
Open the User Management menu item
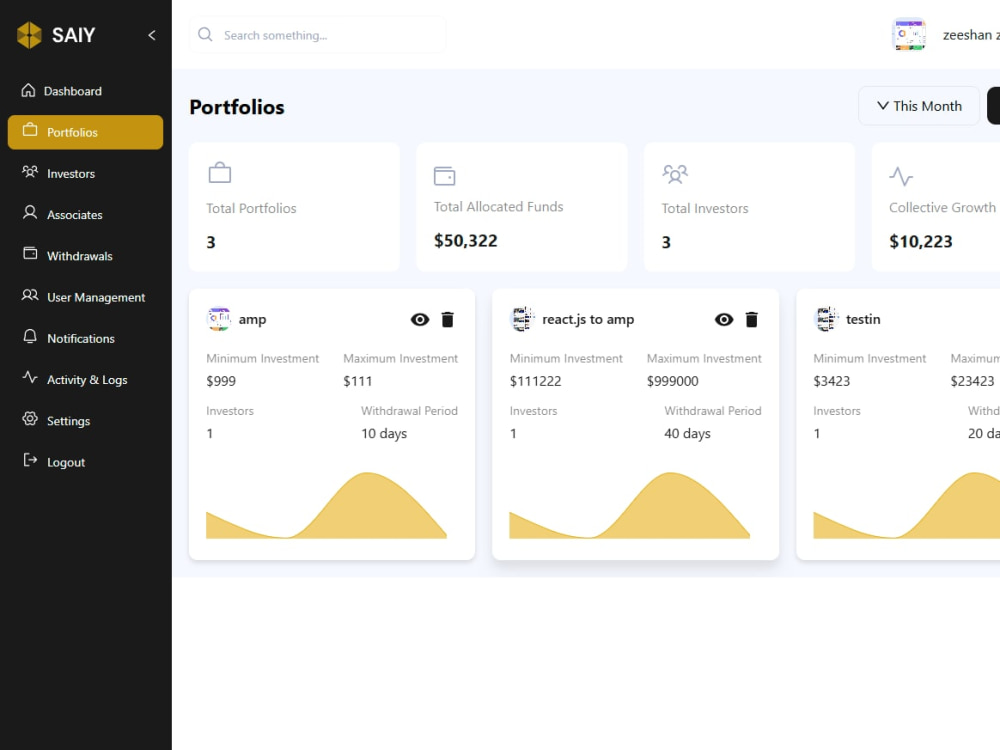[85, 297]
